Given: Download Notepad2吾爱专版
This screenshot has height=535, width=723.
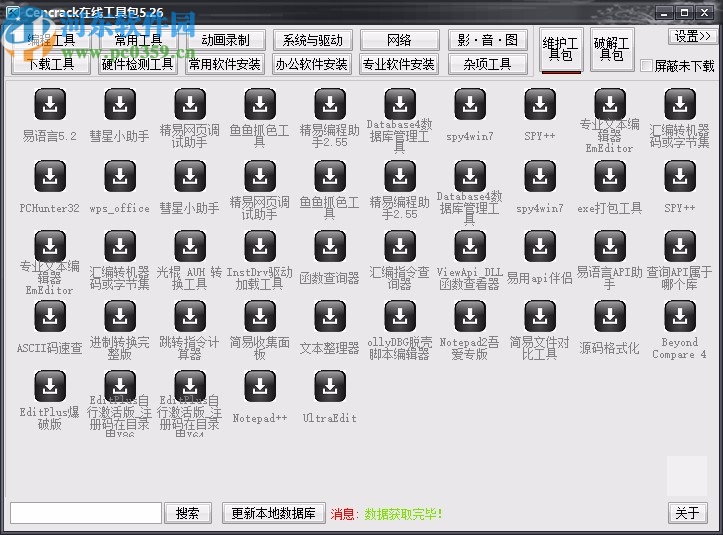Looking at the screenshot, I should click(x=470, y=316).
